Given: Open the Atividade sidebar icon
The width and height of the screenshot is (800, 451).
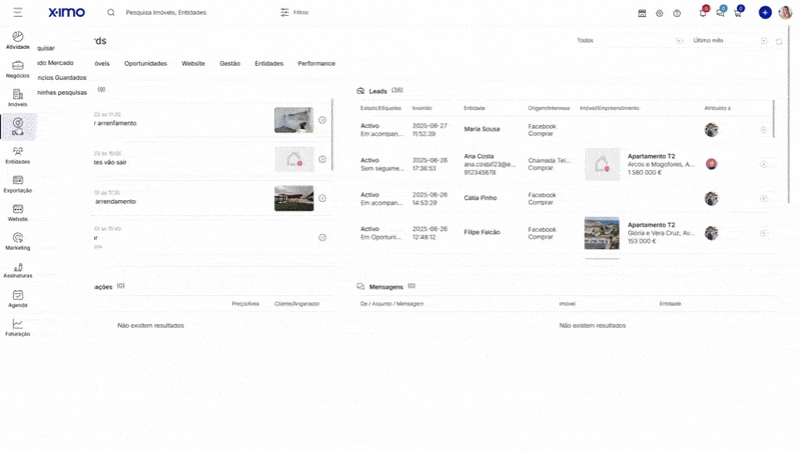Looking at the screenshot, I should 17,38.
